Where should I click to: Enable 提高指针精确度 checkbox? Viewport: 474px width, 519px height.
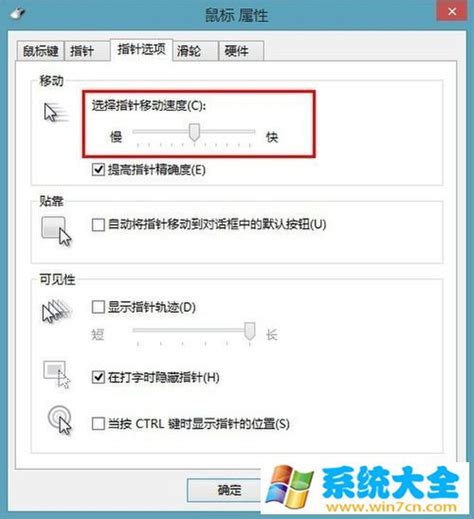pyautogui.click(x=98, y=170)
